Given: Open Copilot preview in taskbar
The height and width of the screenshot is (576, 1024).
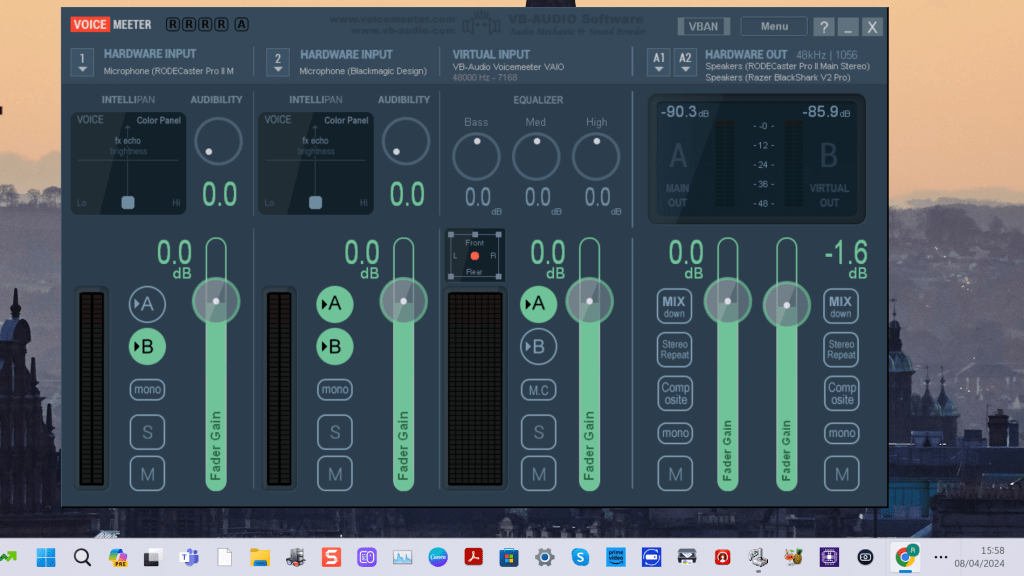Looking at the screenshot, I should pyautogui.click(x=118, y=557).
